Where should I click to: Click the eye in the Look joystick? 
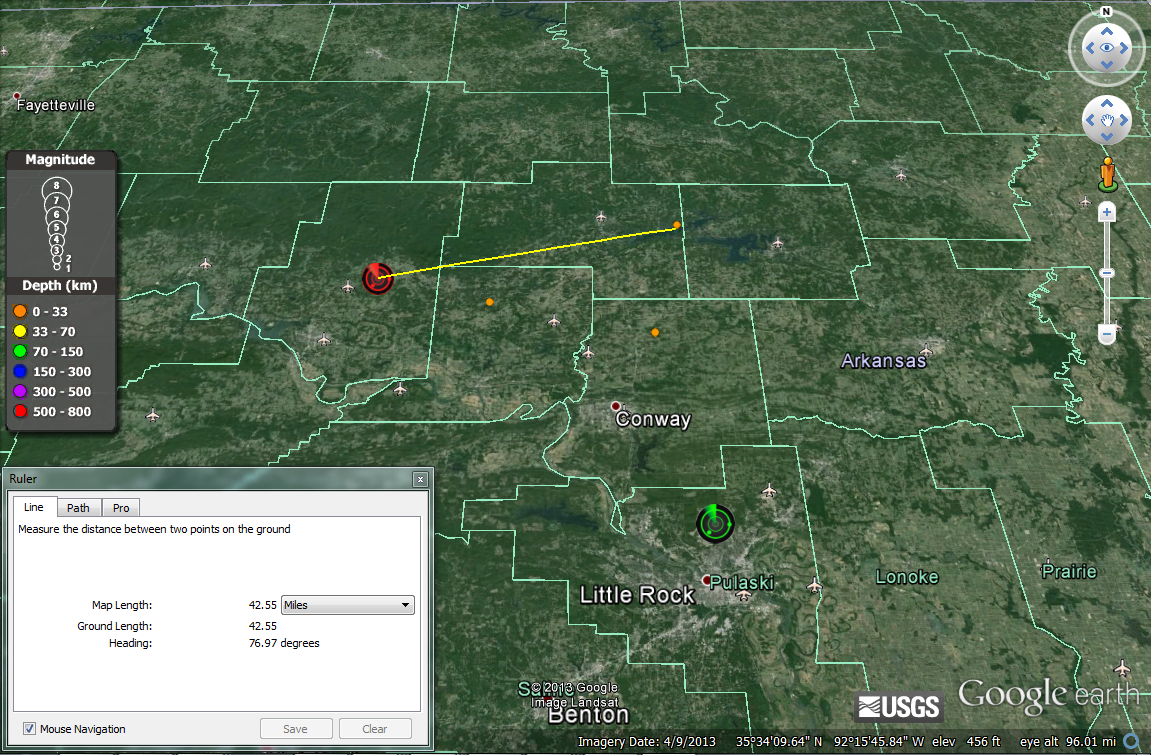1106,47
